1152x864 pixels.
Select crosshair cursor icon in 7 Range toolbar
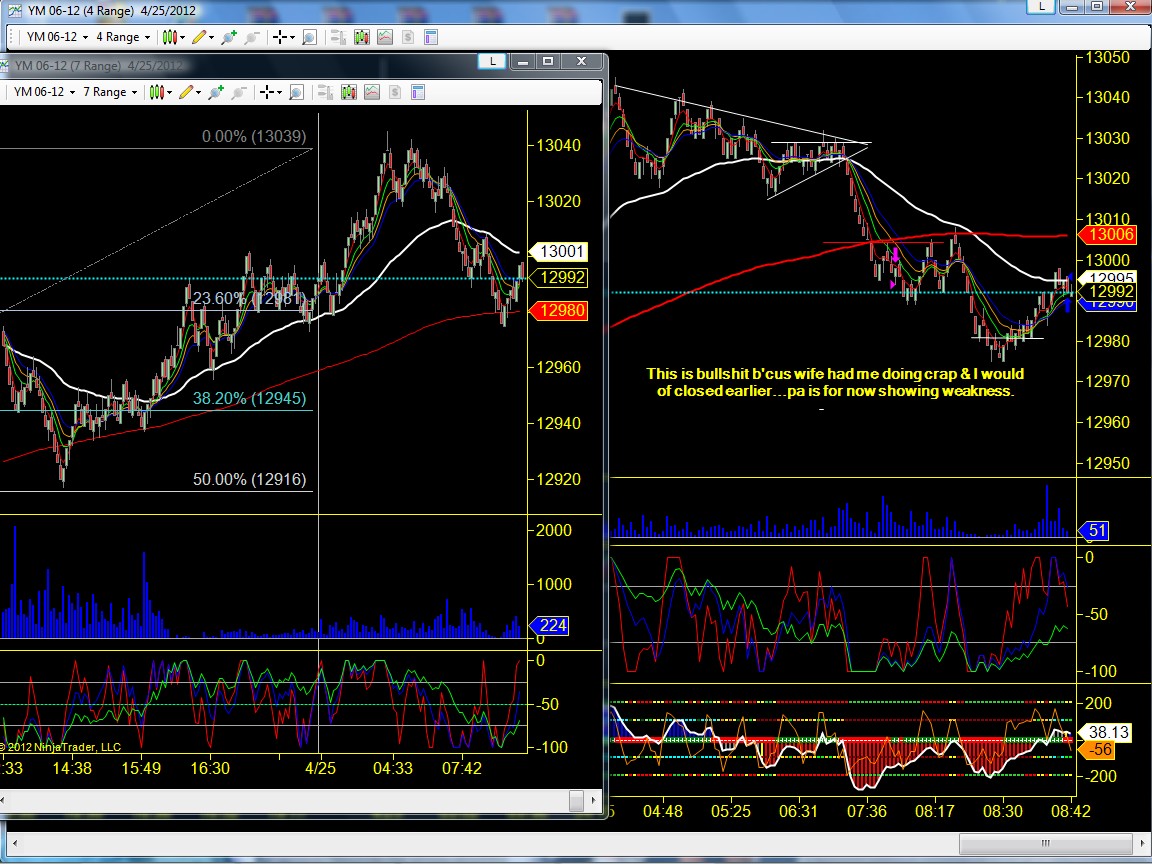[x=267, y=92]
